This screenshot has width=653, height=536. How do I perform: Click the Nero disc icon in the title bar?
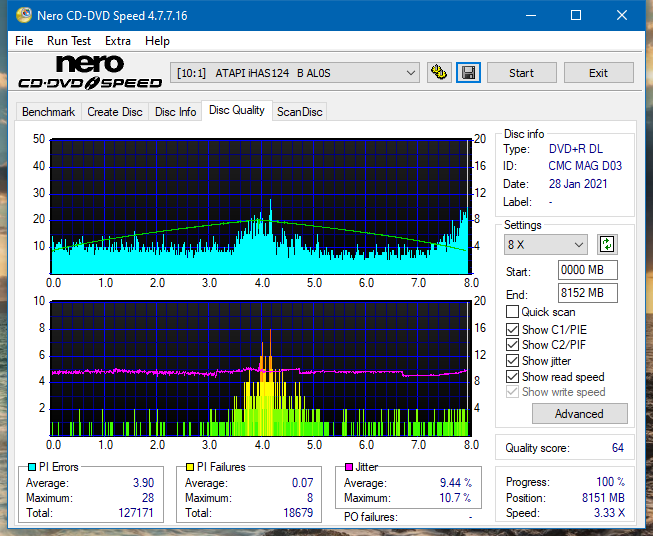(24, 15)
